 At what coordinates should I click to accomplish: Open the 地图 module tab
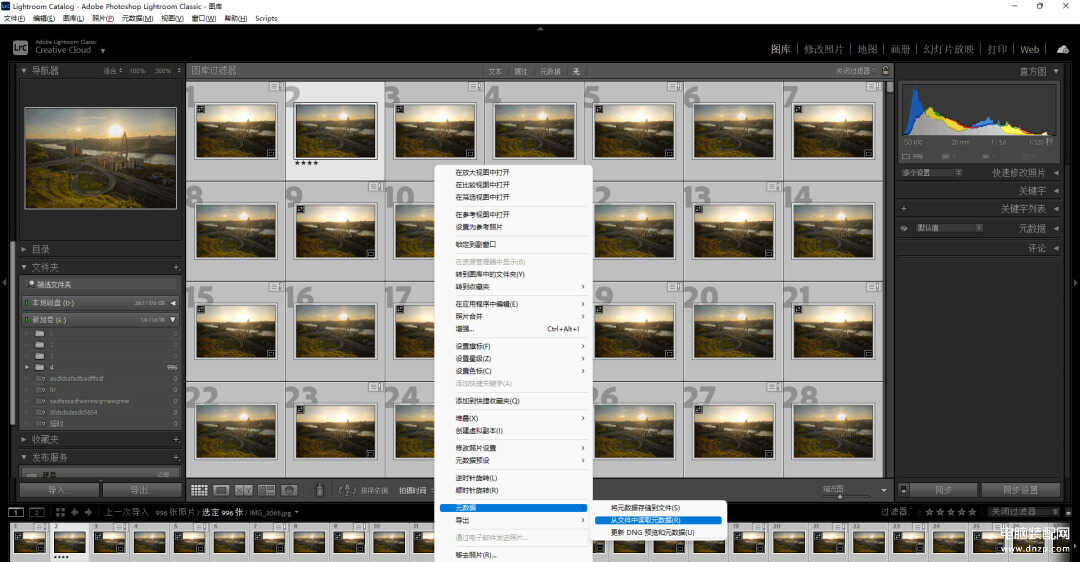tap(867, 49)
